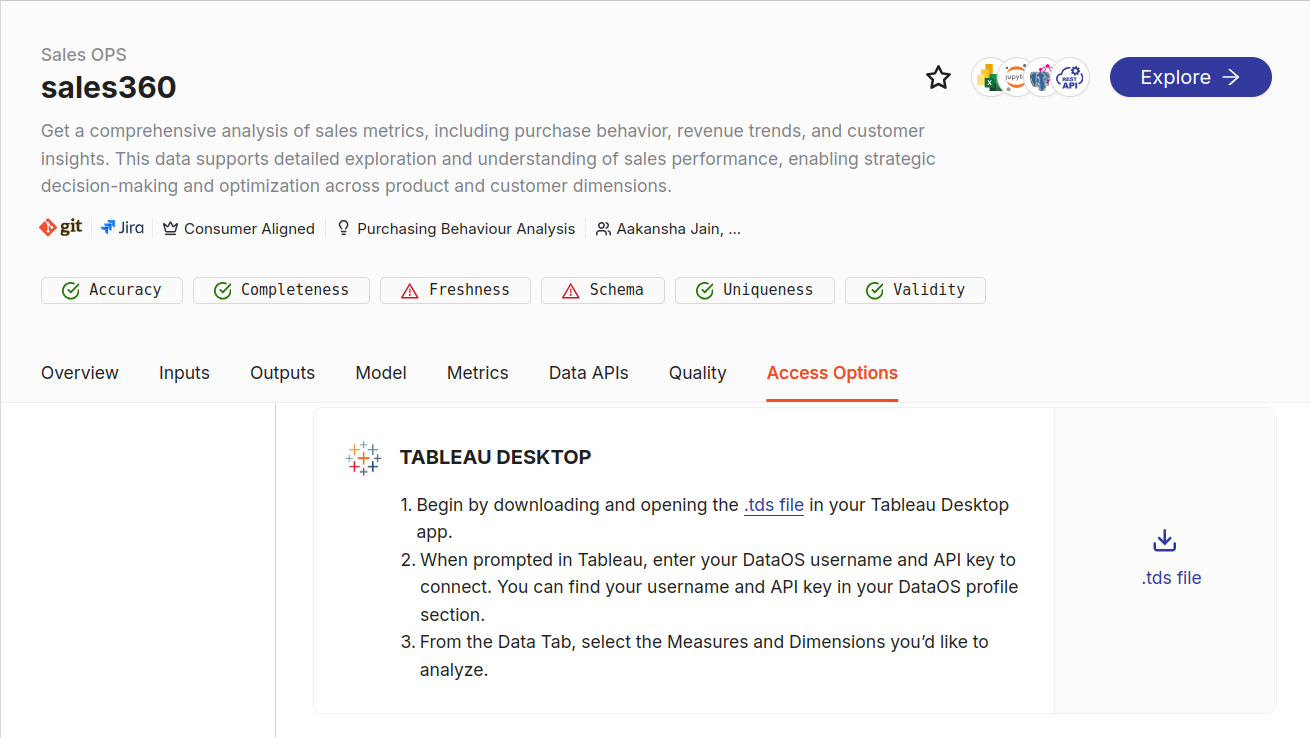Click the Validity quality badge
The height and width of the screenshot is (738, 1310).
pos(915,290)
